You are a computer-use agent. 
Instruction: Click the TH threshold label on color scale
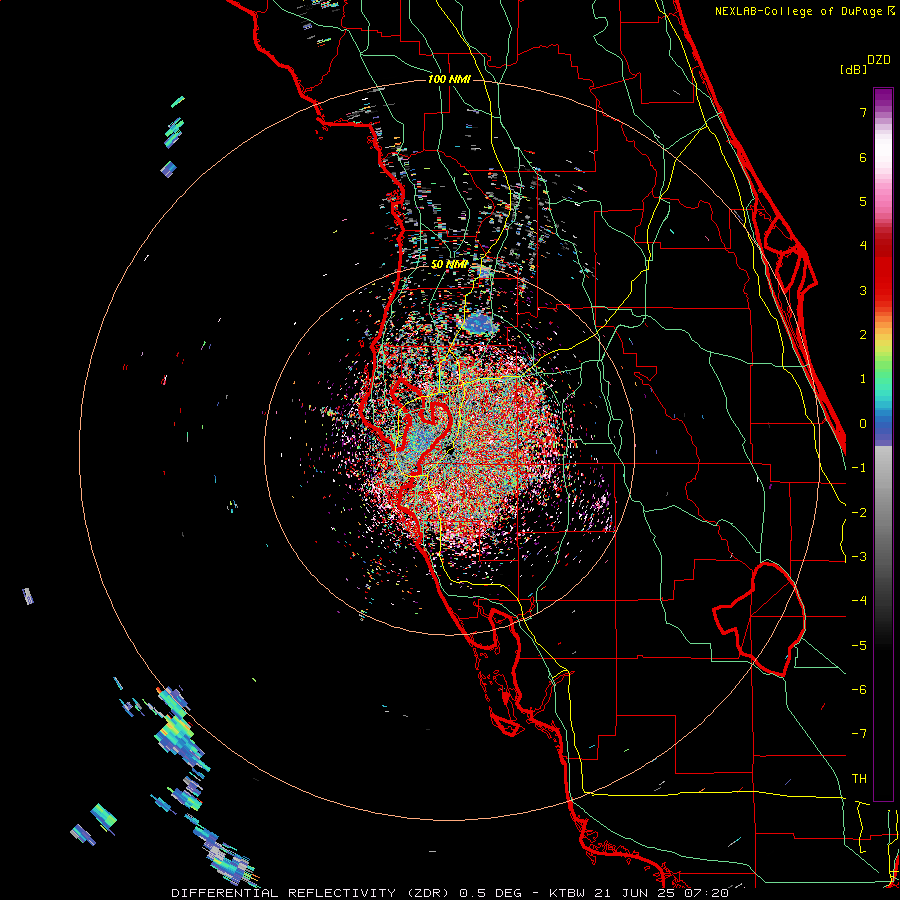859,779
